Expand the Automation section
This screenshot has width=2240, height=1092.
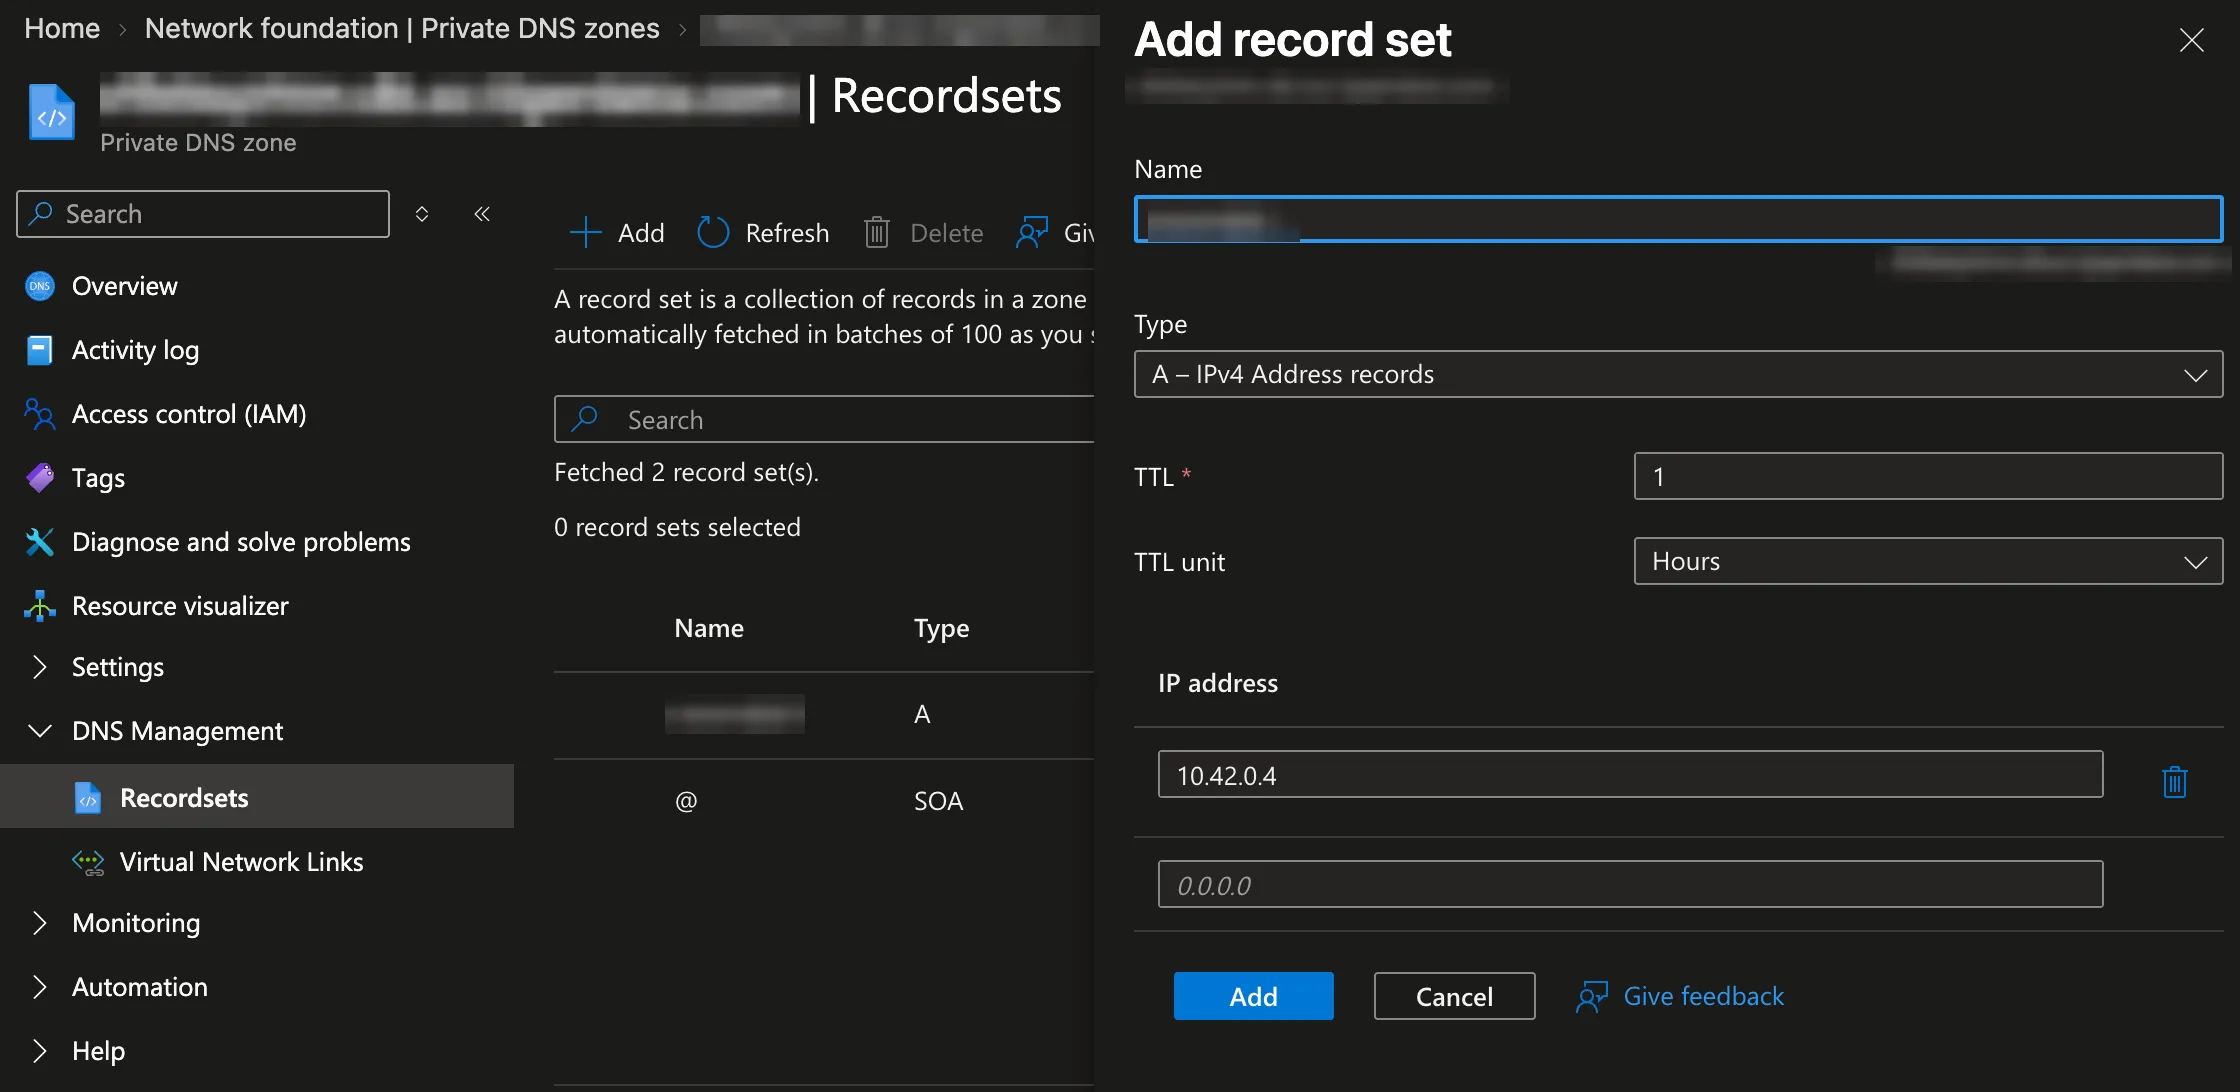click(x=39, y=987)
